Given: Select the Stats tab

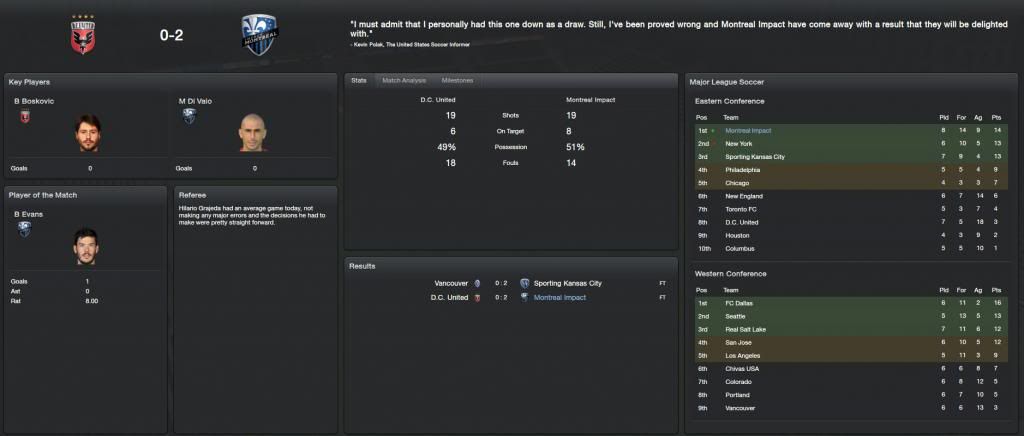Looking at the screenshot, I should (358, 79).
